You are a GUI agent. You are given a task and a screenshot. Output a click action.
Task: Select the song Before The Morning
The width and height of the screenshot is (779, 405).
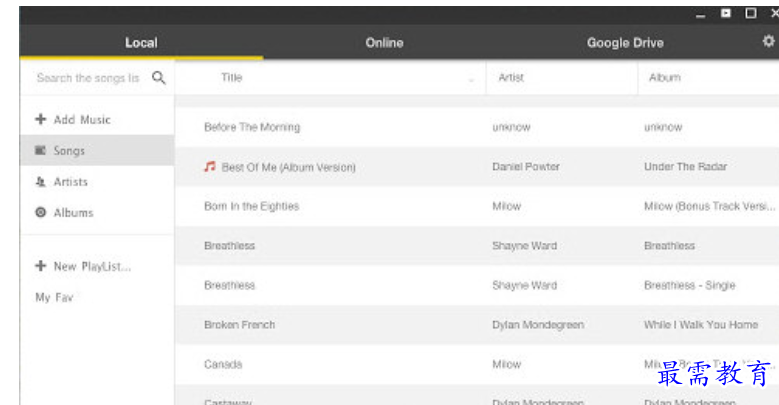477,127
